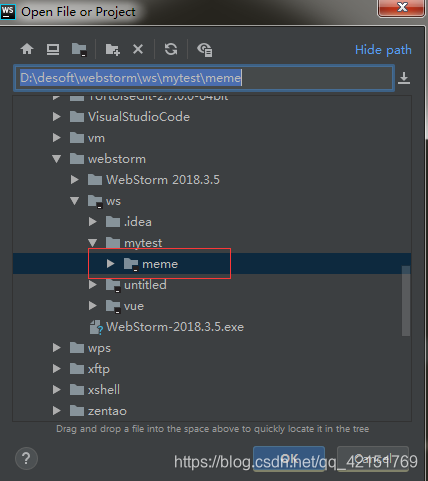Click the zentao folder icon

tap(77, 411)
